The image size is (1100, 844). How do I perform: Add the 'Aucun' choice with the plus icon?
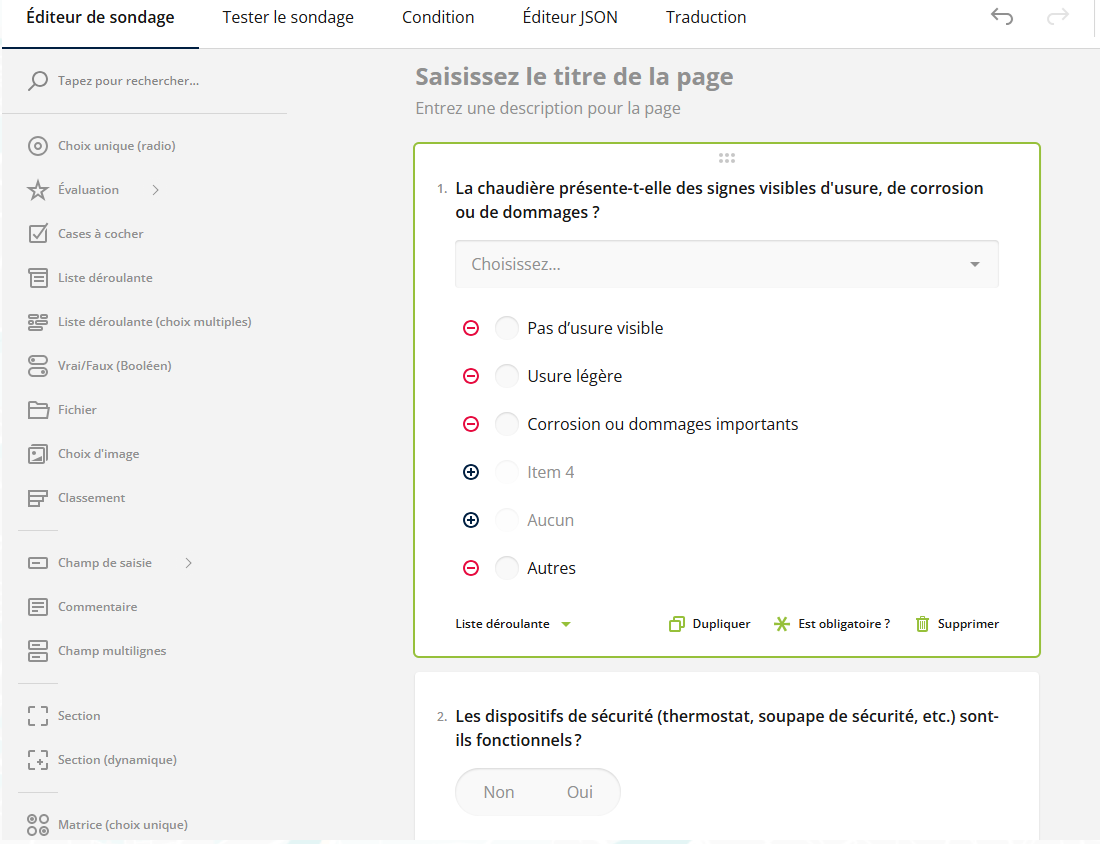pos(471,520)
